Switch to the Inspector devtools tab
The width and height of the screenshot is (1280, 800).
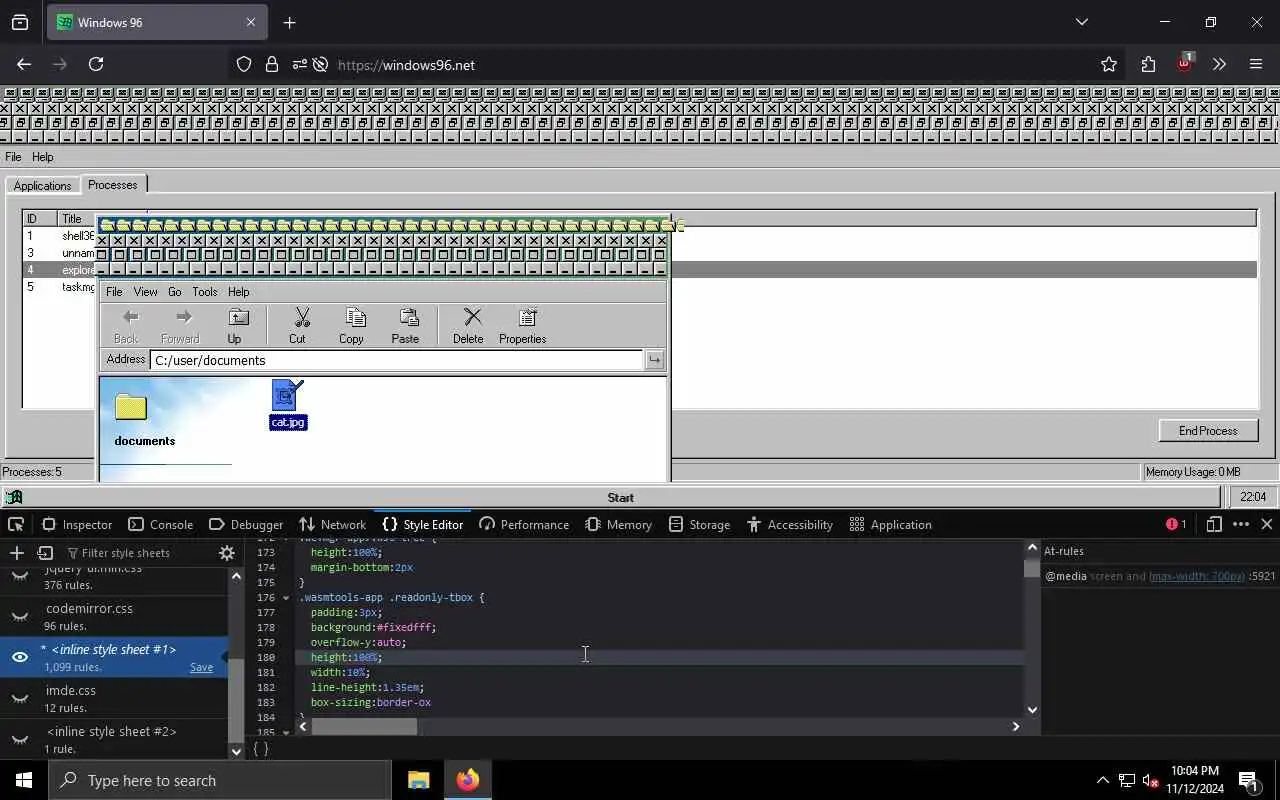(77, 524)
